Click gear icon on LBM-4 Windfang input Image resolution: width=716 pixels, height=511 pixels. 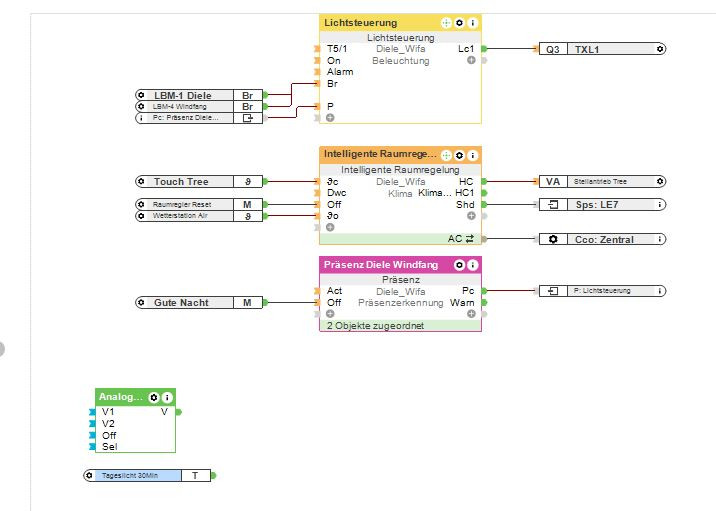(141, 106)
